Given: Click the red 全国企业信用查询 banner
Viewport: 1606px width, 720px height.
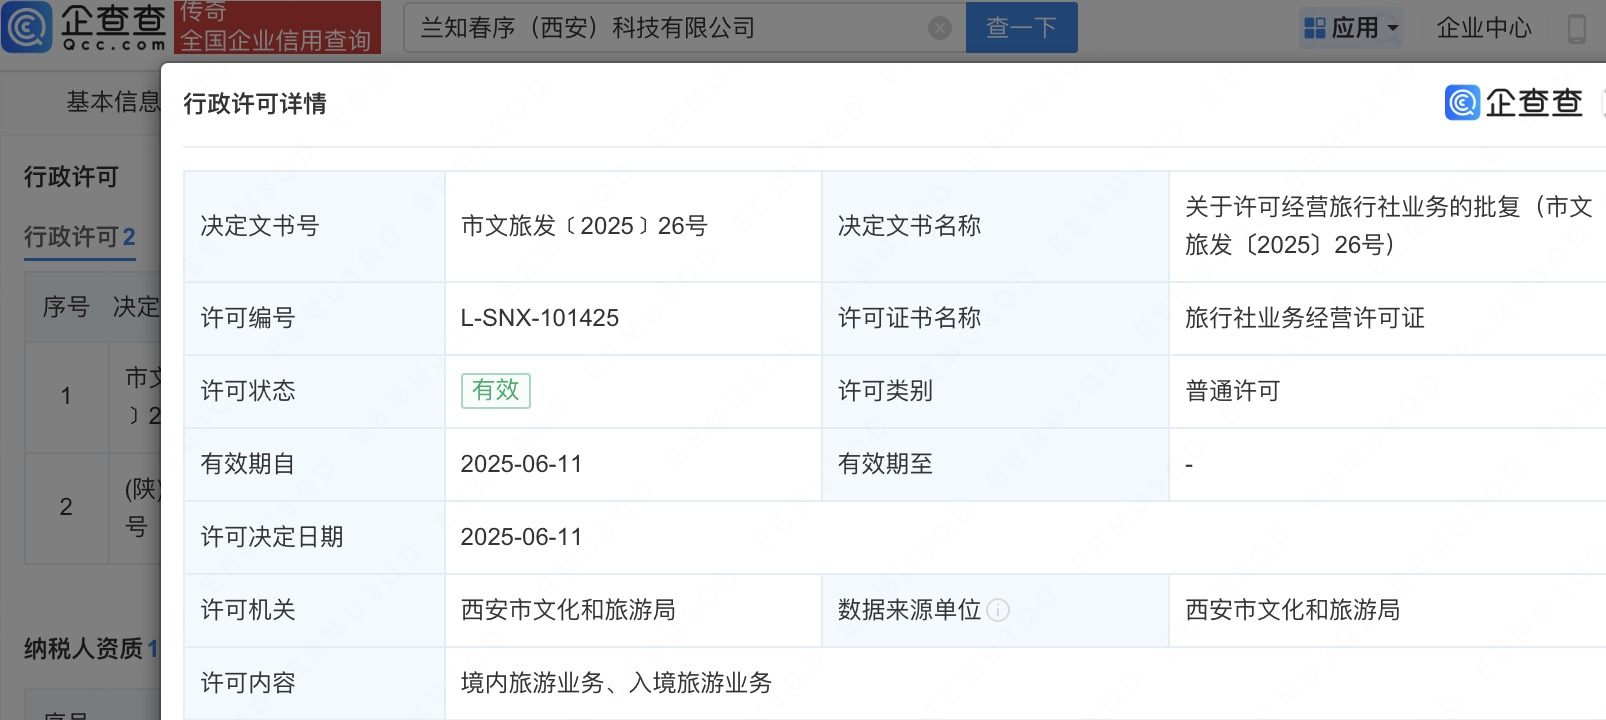Looking at the screenshot, I should pyautogui.click(x=277, y=28).
